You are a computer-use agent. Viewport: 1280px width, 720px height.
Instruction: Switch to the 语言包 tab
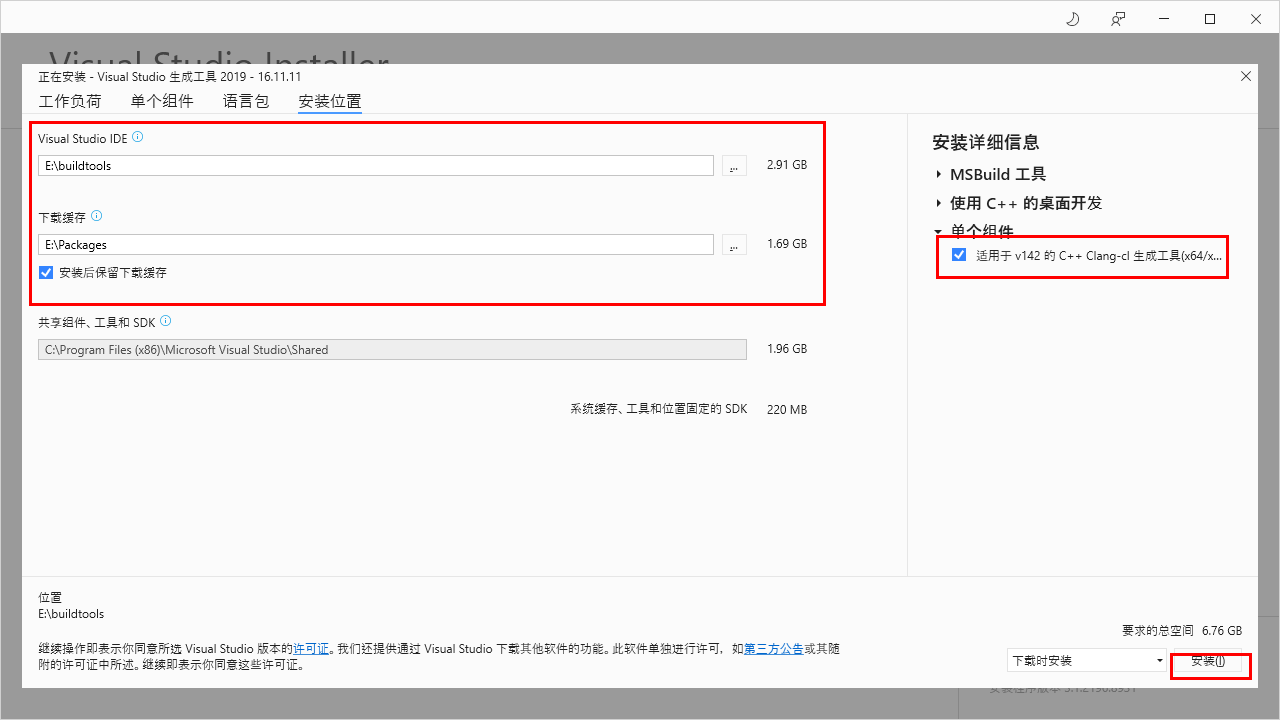pos(246,101)
